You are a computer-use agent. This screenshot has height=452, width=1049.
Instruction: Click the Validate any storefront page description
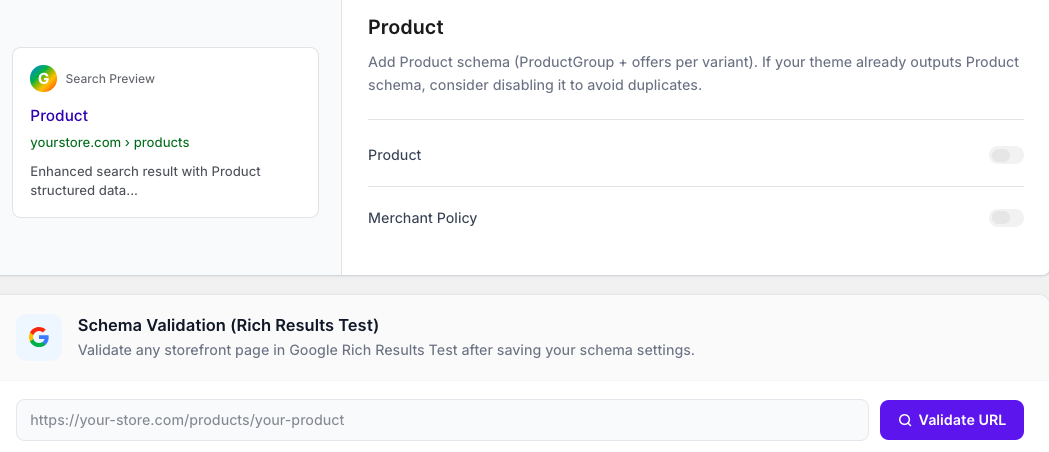(386, 350)
